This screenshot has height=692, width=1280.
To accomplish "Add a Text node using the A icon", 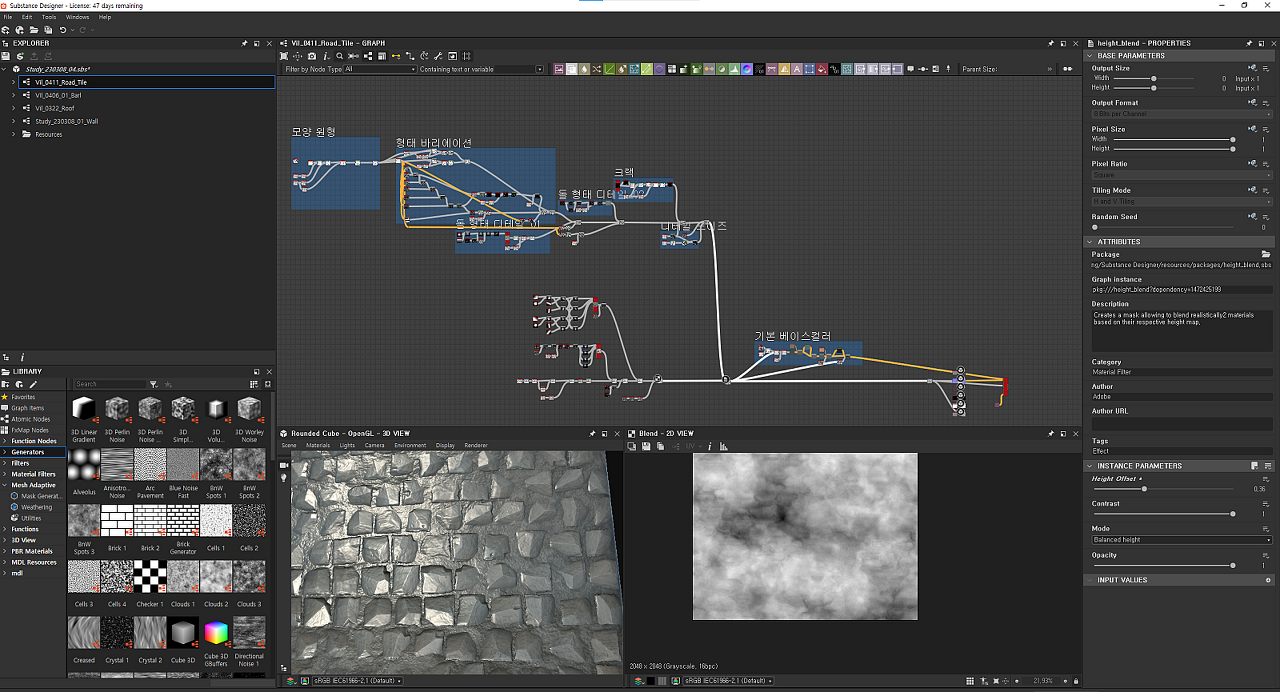I will (x=796, y=69).
